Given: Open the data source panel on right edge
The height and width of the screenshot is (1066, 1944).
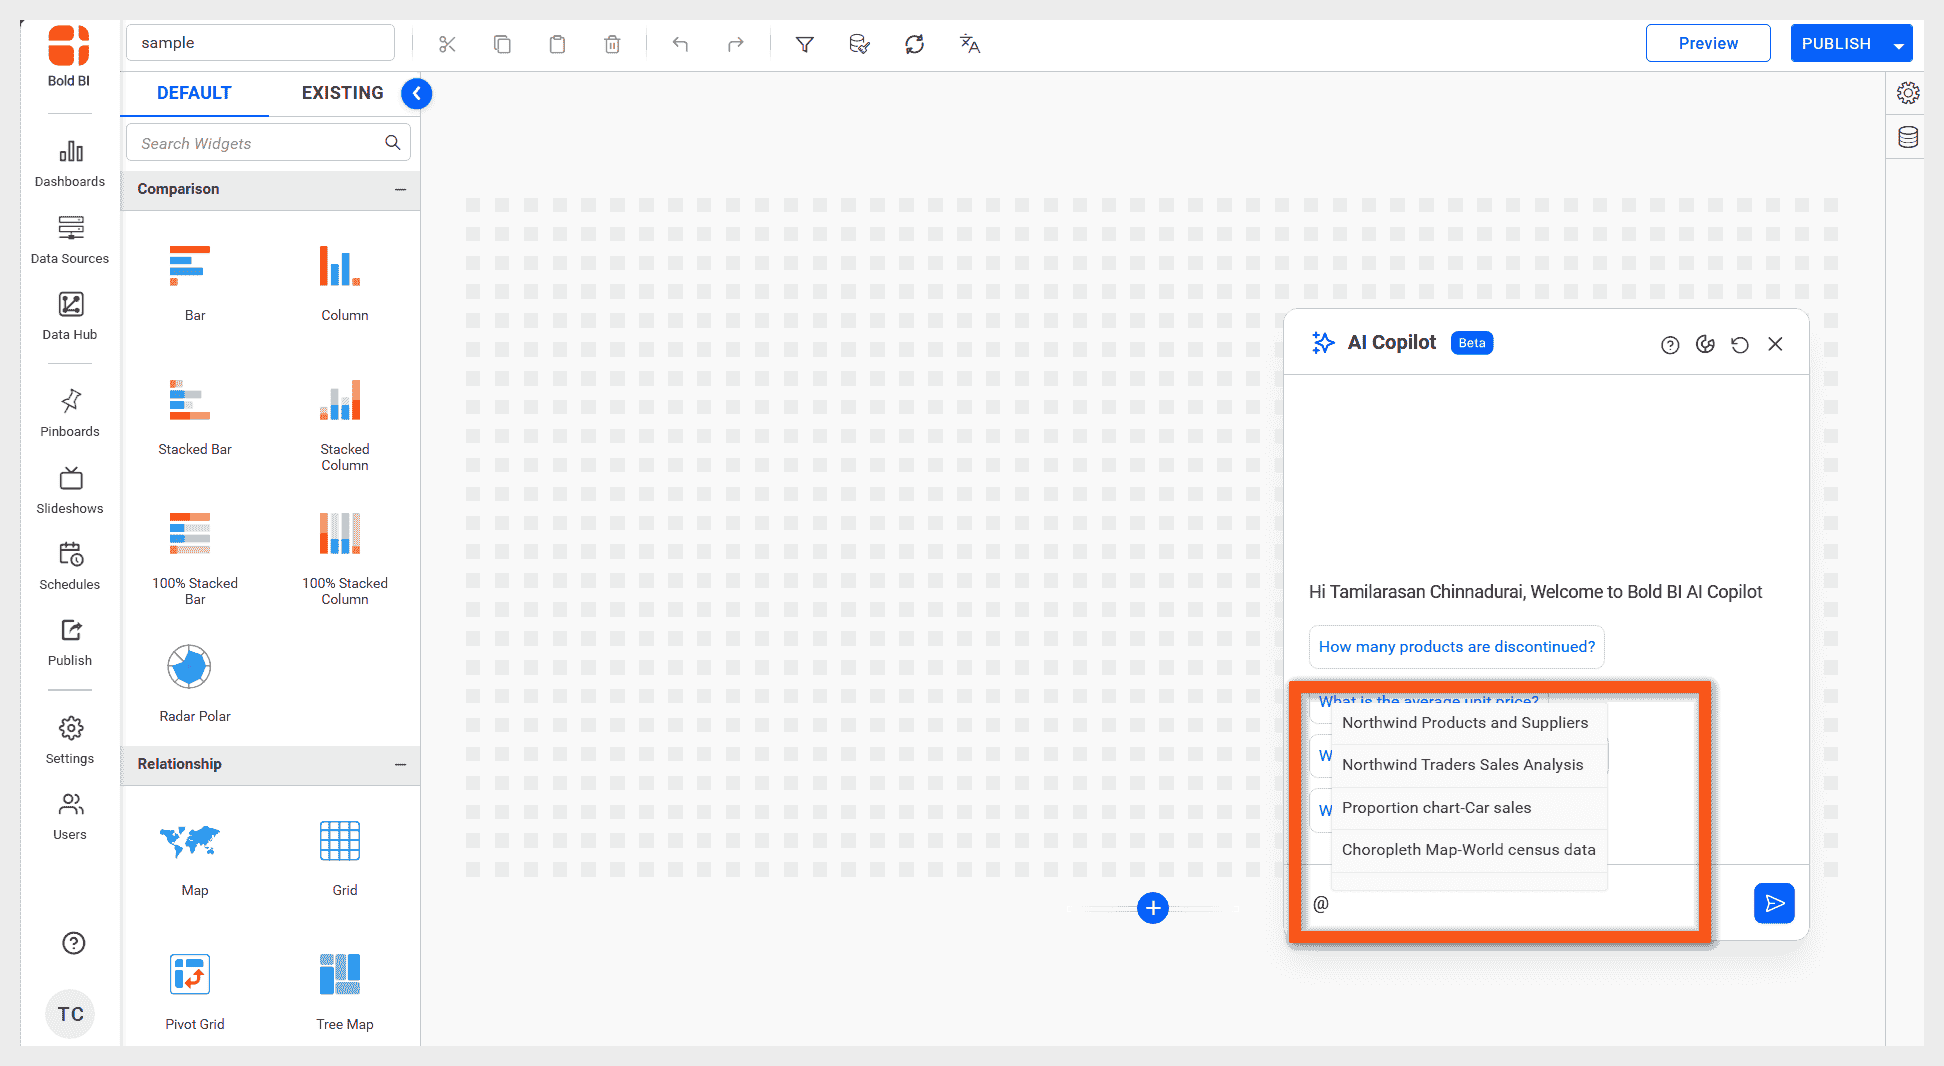Looking at the screenshot, I should pos(1907,137).
